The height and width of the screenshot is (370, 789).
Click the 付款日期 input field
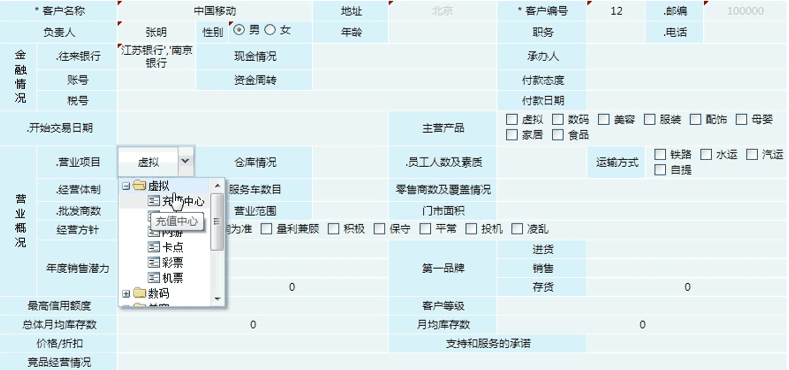687,100
